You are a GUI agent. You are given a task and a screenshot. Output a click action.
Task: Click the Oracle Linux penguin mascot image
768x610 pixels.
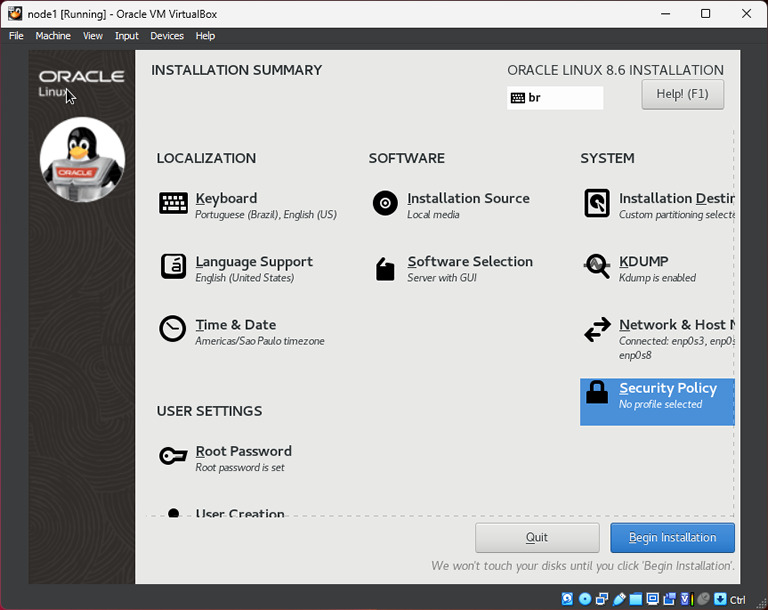(82, 159)
